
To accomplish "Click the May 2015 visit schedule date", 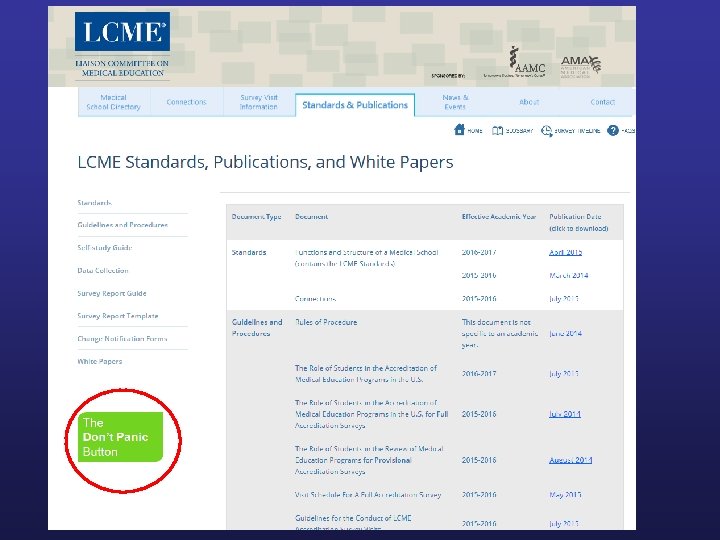I will tap(565, 495).
